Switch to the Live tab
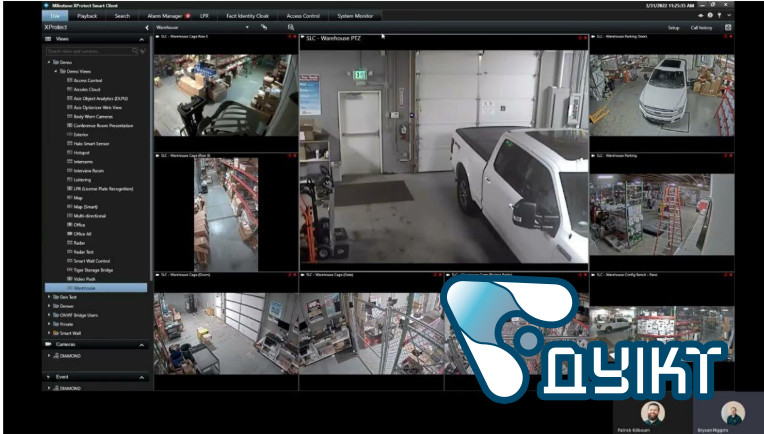The image size is (764, 434). pyautogui.click(x=55, y=16)
